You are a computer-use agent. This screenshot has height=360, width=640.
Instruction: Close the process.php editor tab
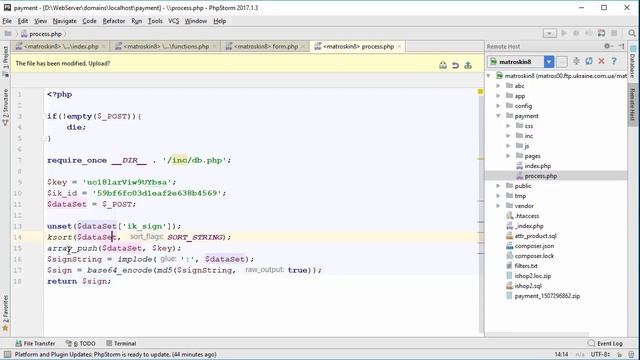pos(399,47)
